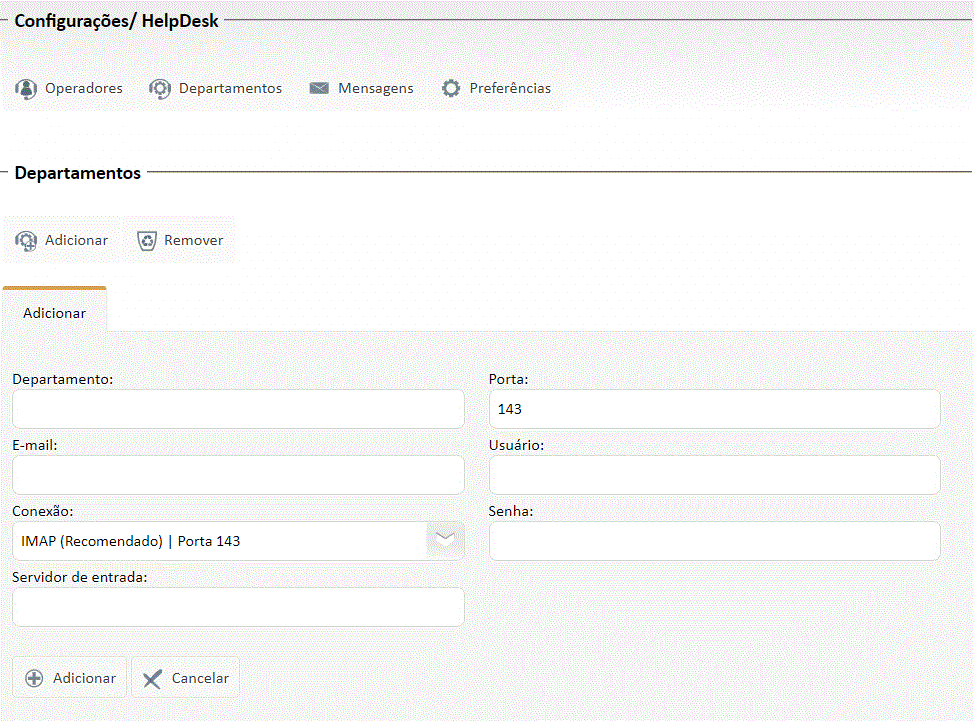Click the Operadores person icon
Screen dimensions: 974x721
tap(26, 89)
